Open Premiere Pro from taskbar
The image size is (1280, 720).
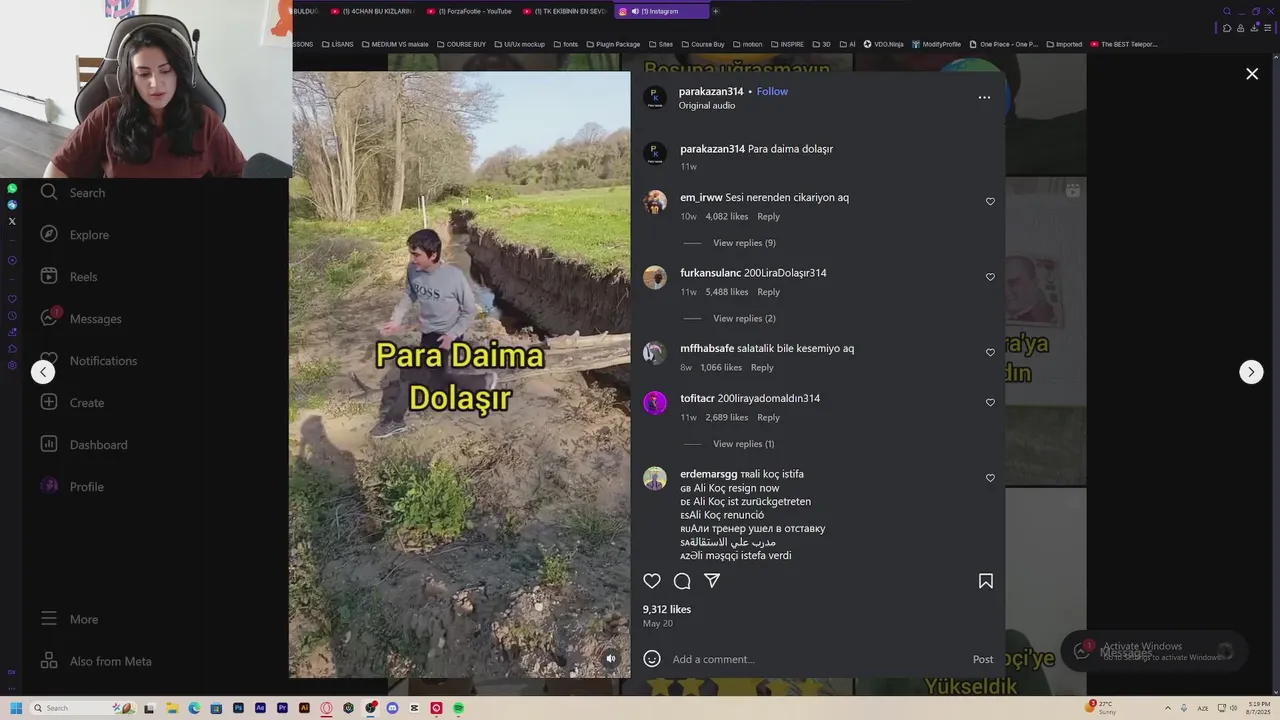282,708
